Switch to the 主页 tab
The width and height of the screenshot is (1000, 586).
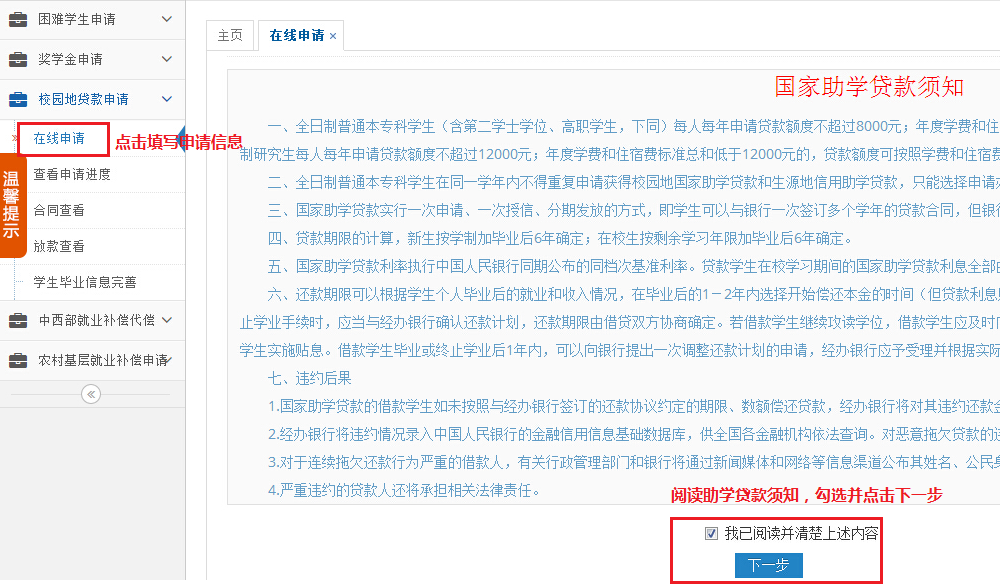(230, 35)
